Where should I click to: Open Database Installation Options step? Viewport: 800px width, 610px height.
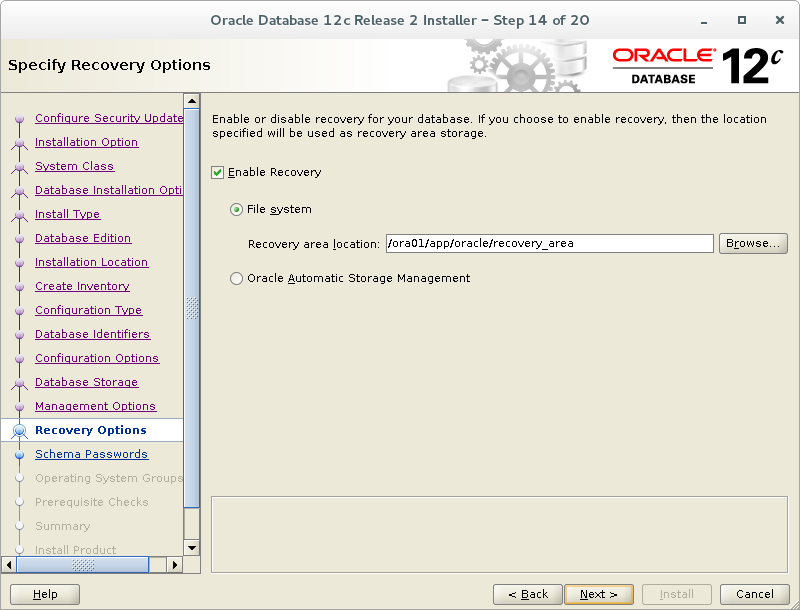(x=109, y=190)
